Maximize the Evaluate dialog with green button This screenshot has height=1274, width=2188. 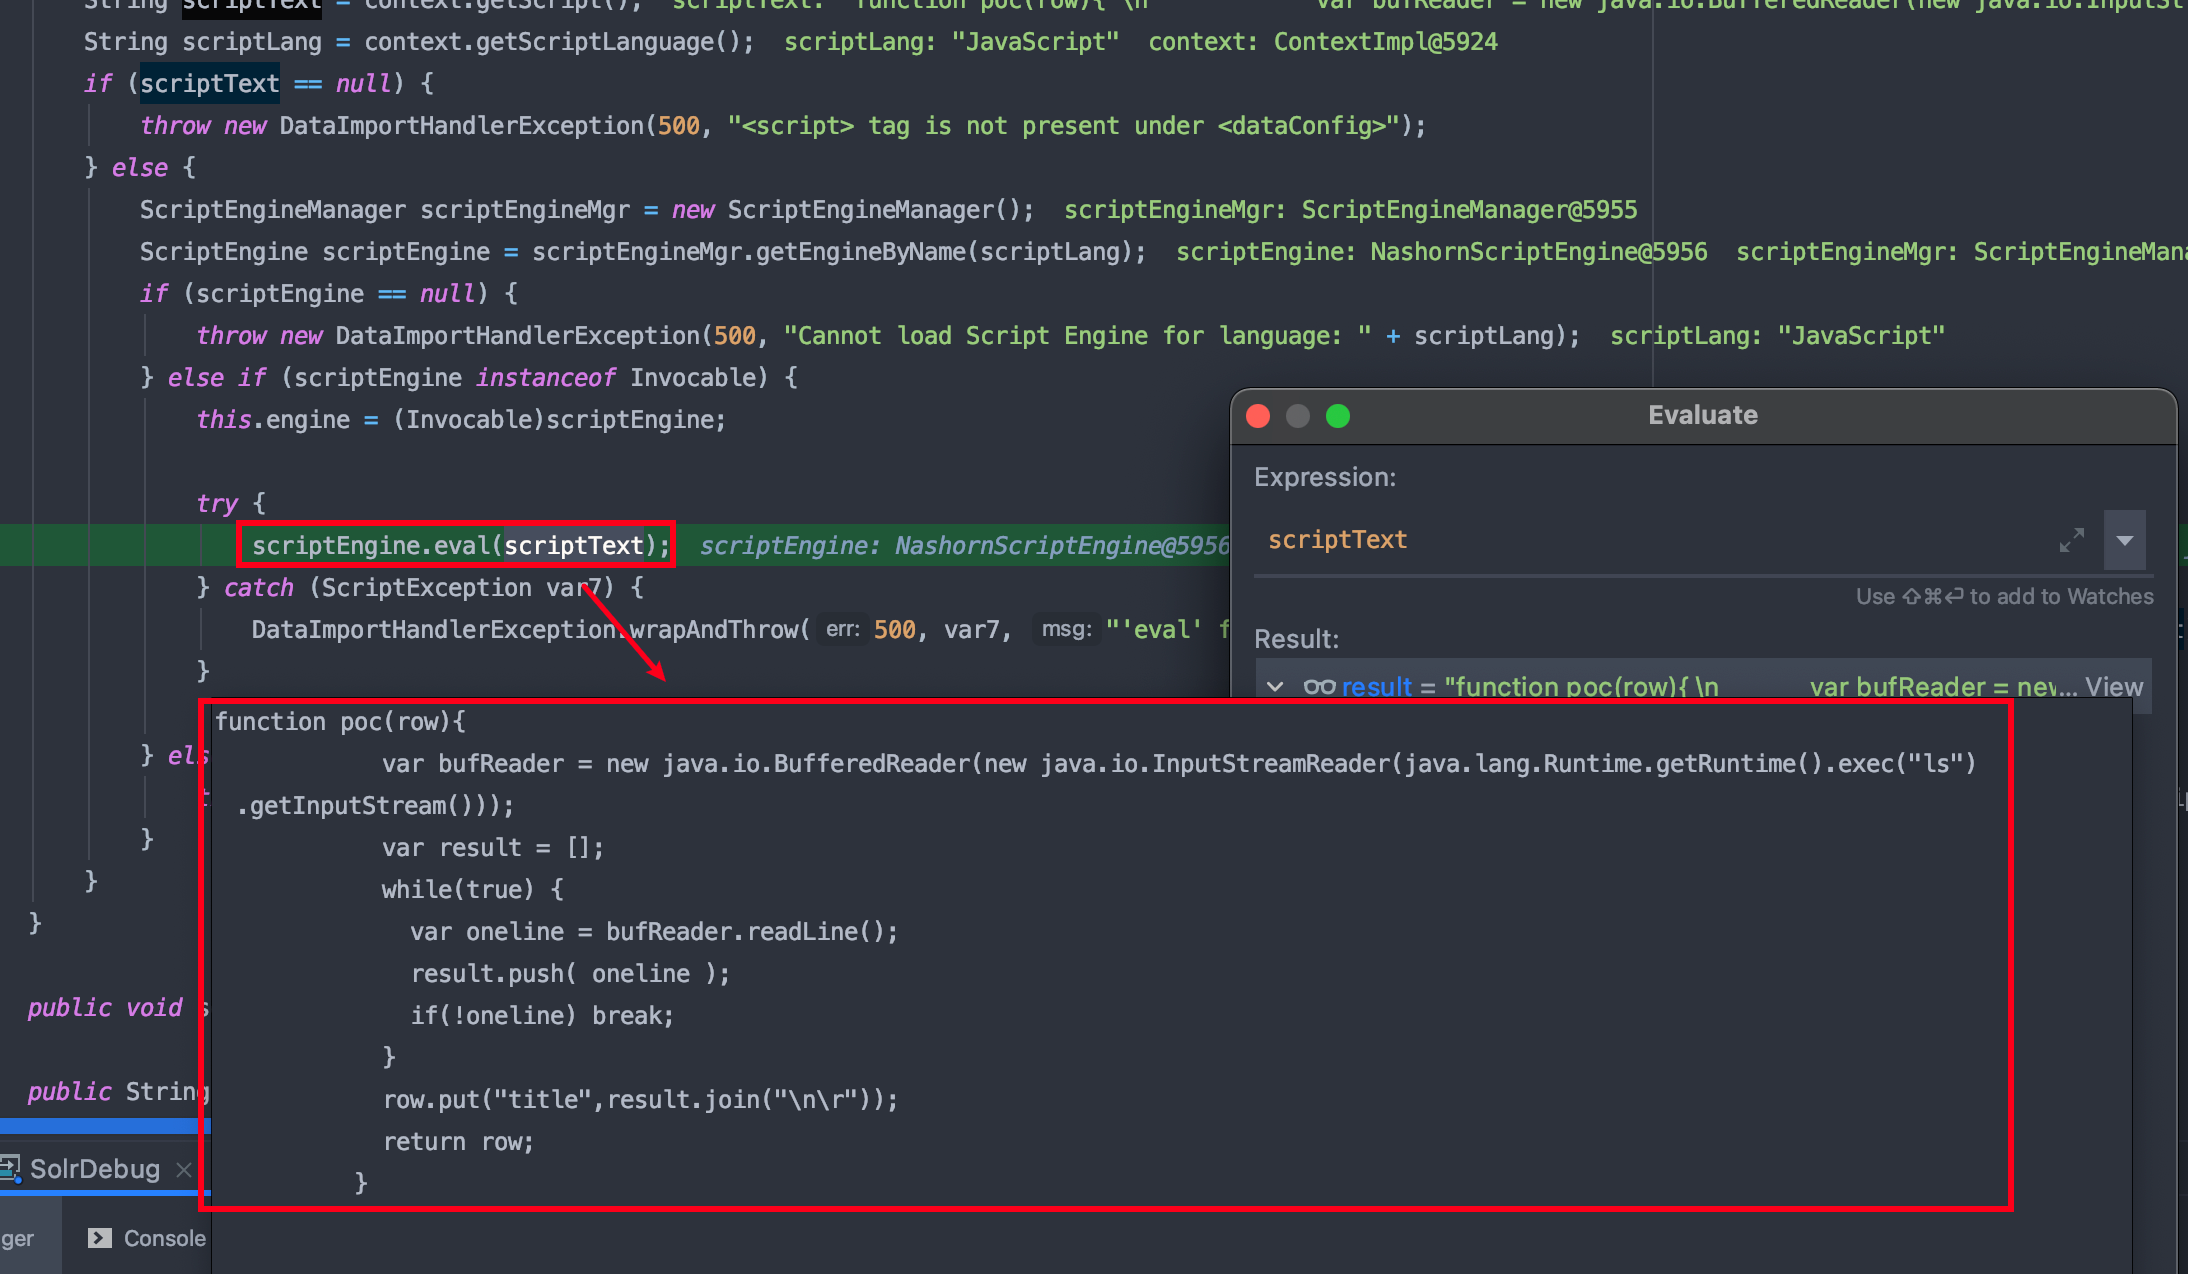click(x=1338, y=416)
